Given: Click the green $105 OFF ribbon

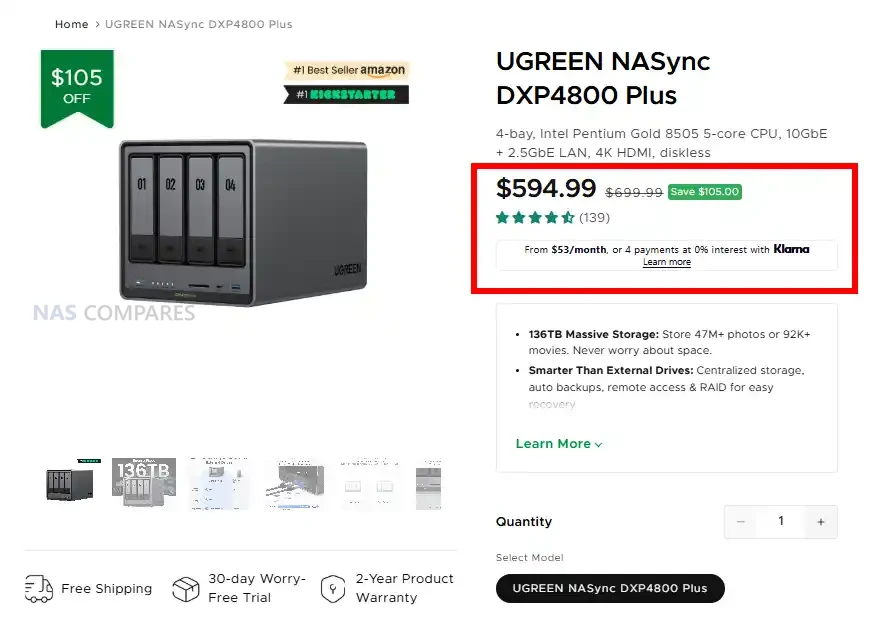Looking at the screenshot, I should [x=77, y=87].
